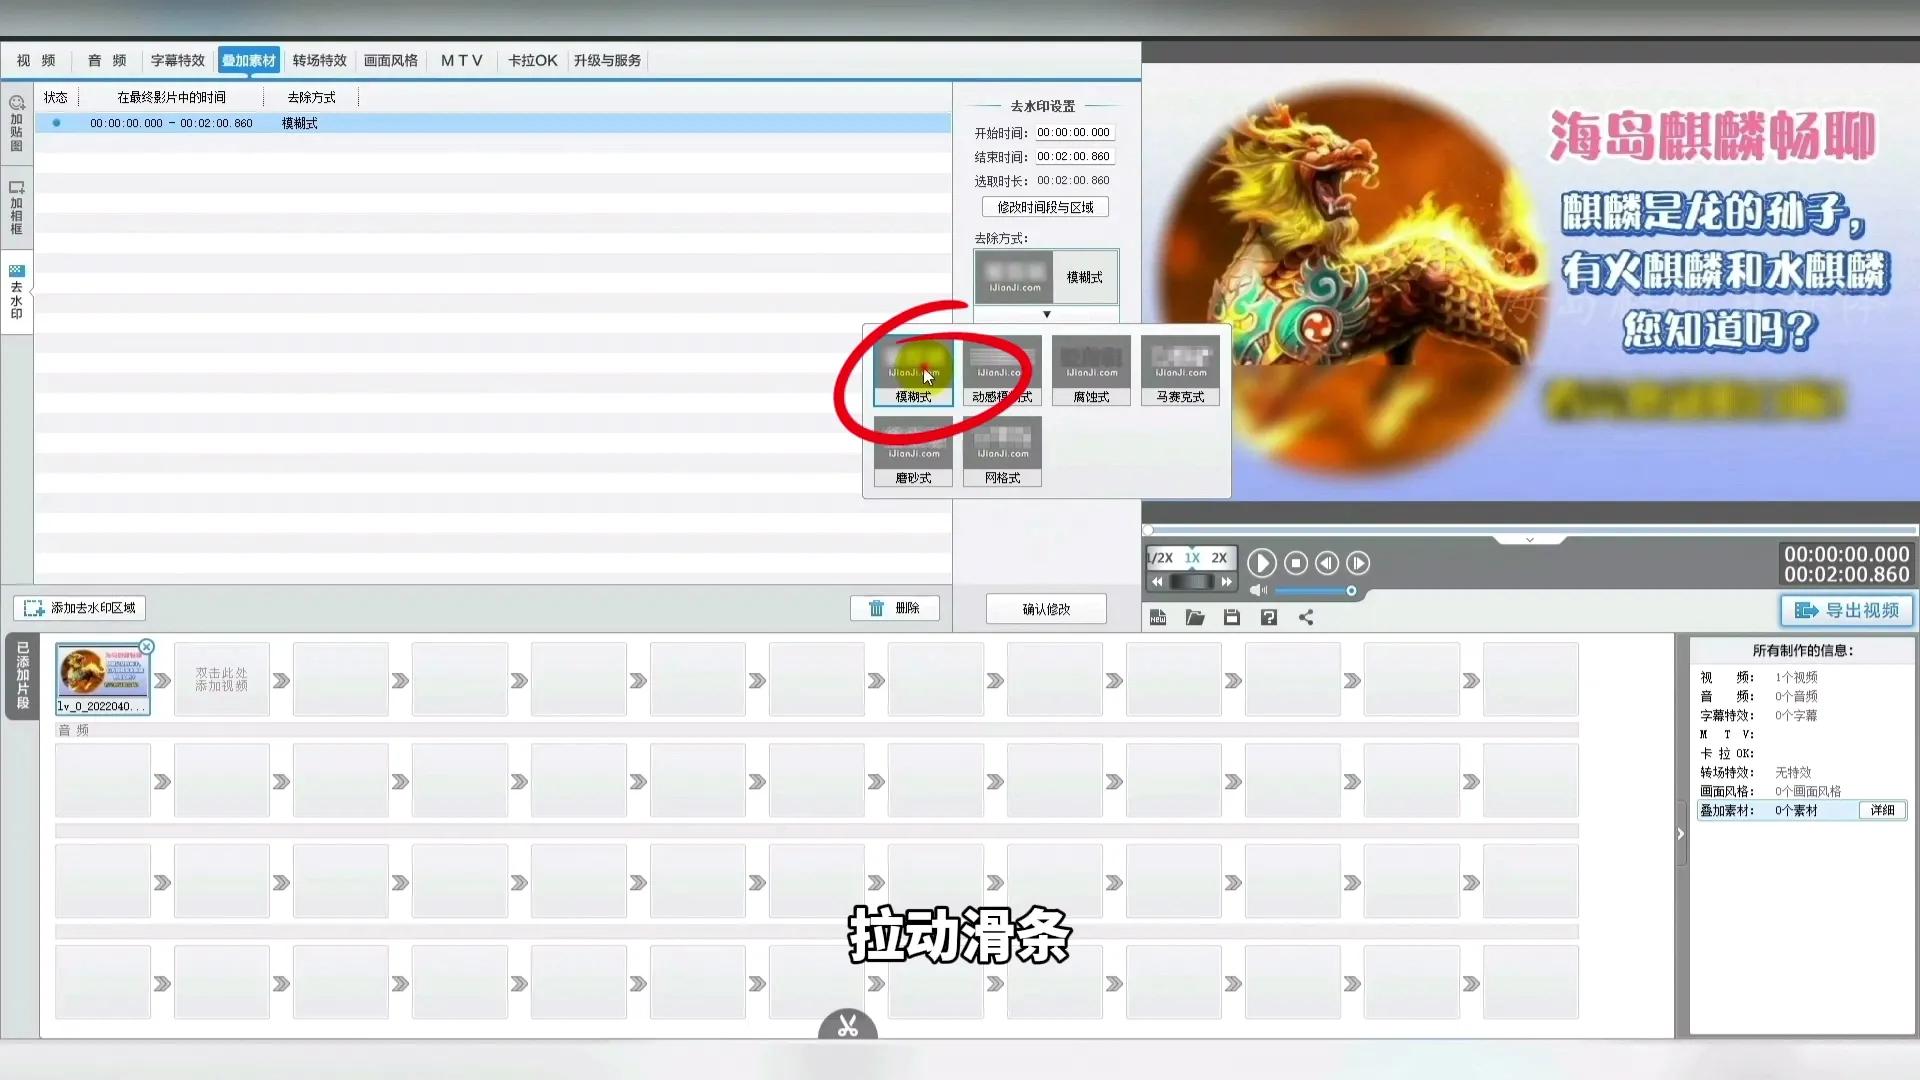Click the video thumbnail lv_0_2022040
The height and width of the screenshot is (1080, 1920).
tap(103, 674)
